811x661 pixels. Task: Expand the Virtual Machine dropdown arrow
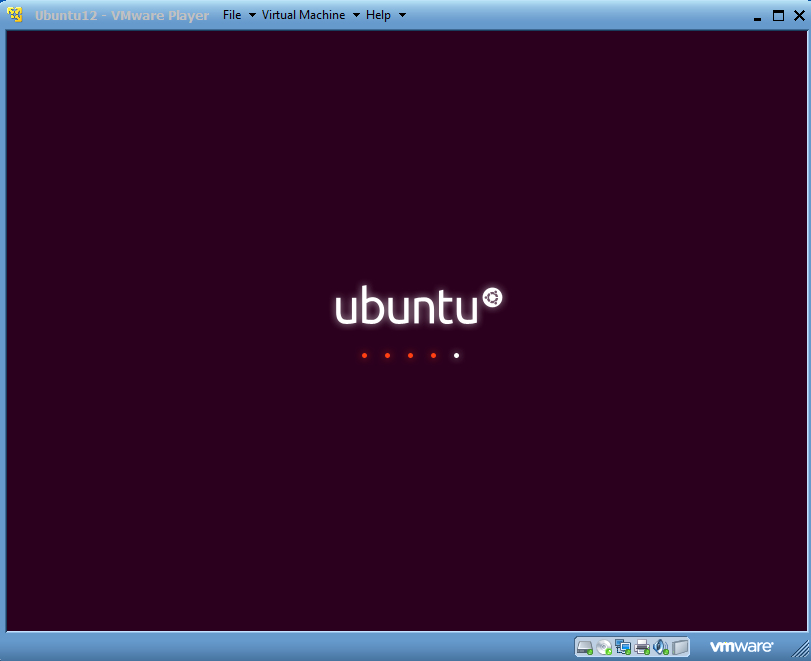[x=356, y=15]
